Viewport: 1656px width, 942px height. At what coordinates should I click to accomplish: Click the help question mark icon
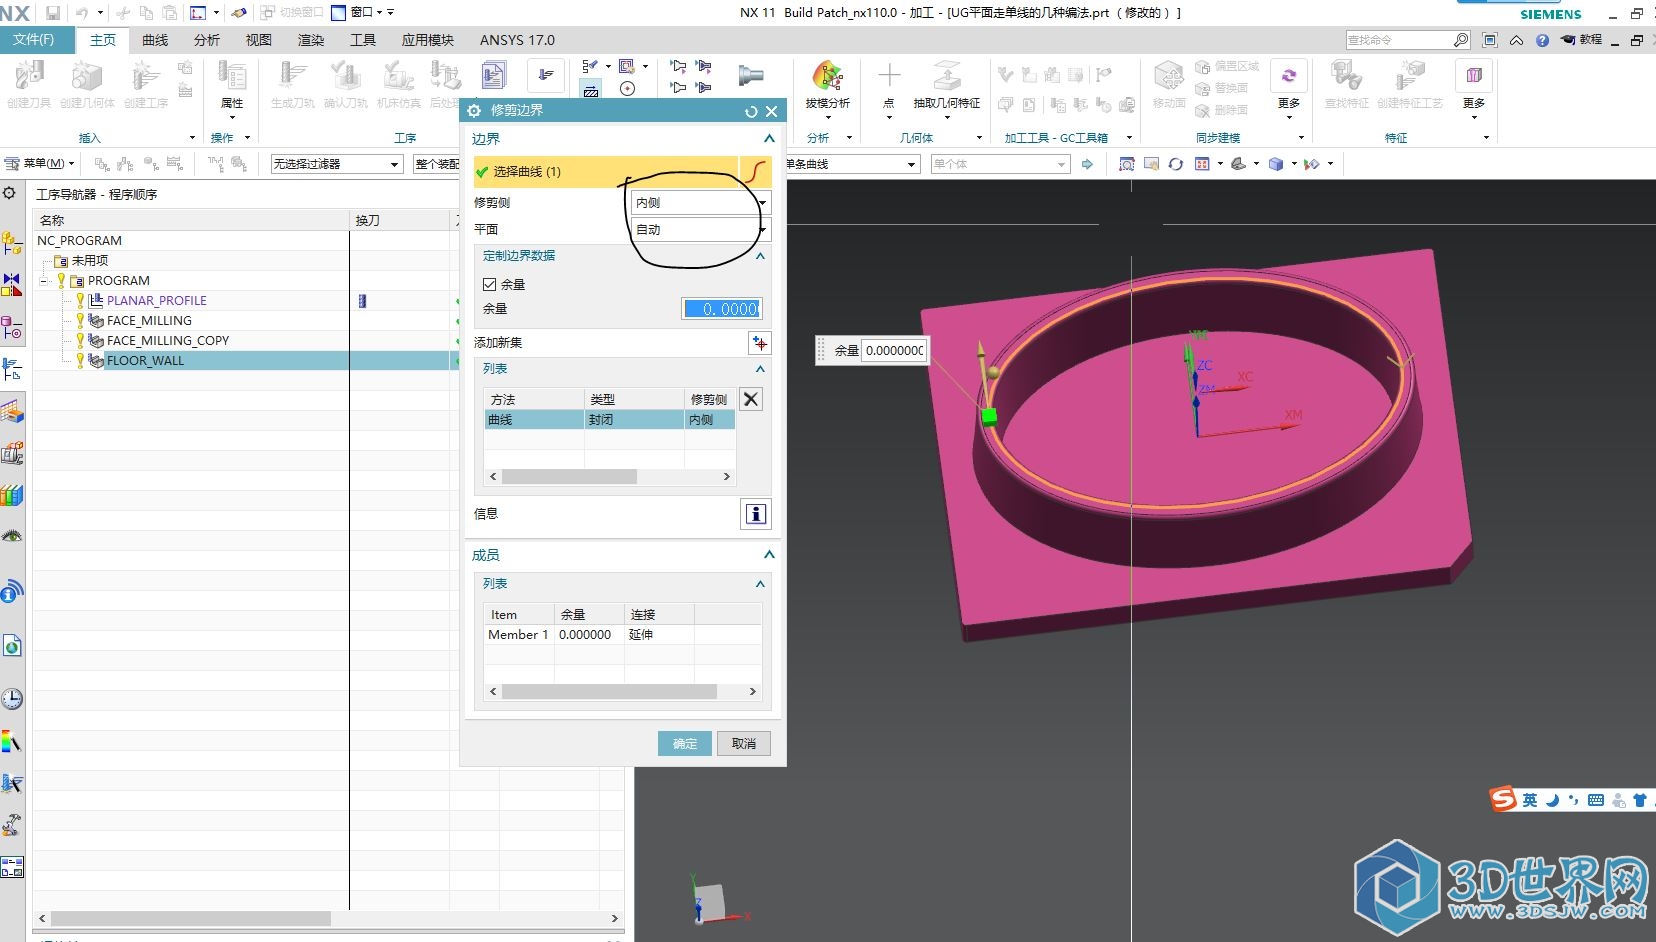point(1542,40)
